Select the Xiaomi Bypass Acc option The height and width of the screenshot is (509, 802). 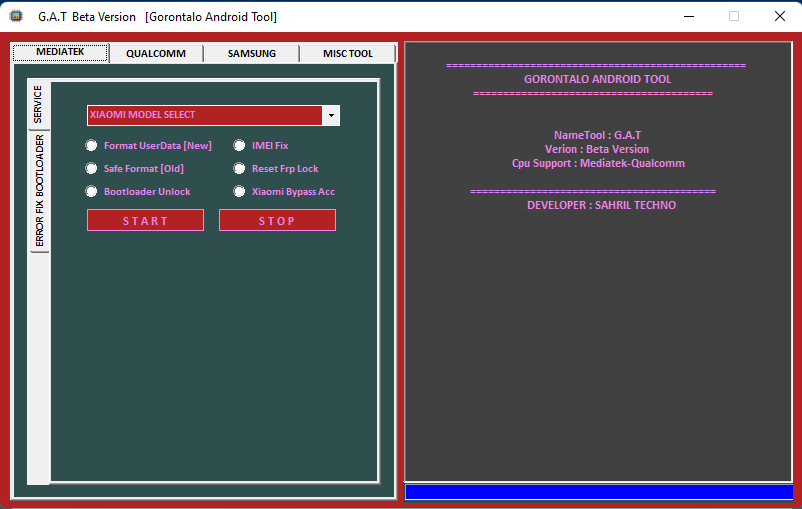(x=284, y=191)
